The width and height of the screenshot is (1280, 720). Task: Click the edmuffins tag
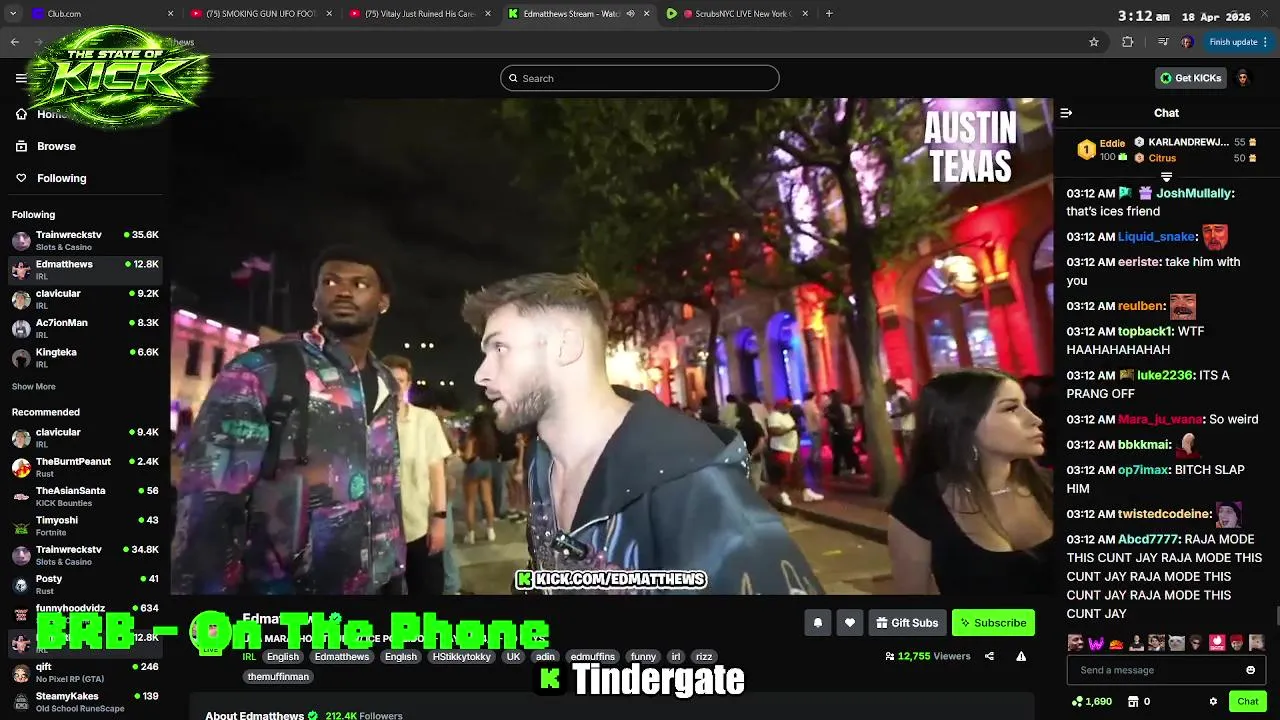click(x=593, y=657)
